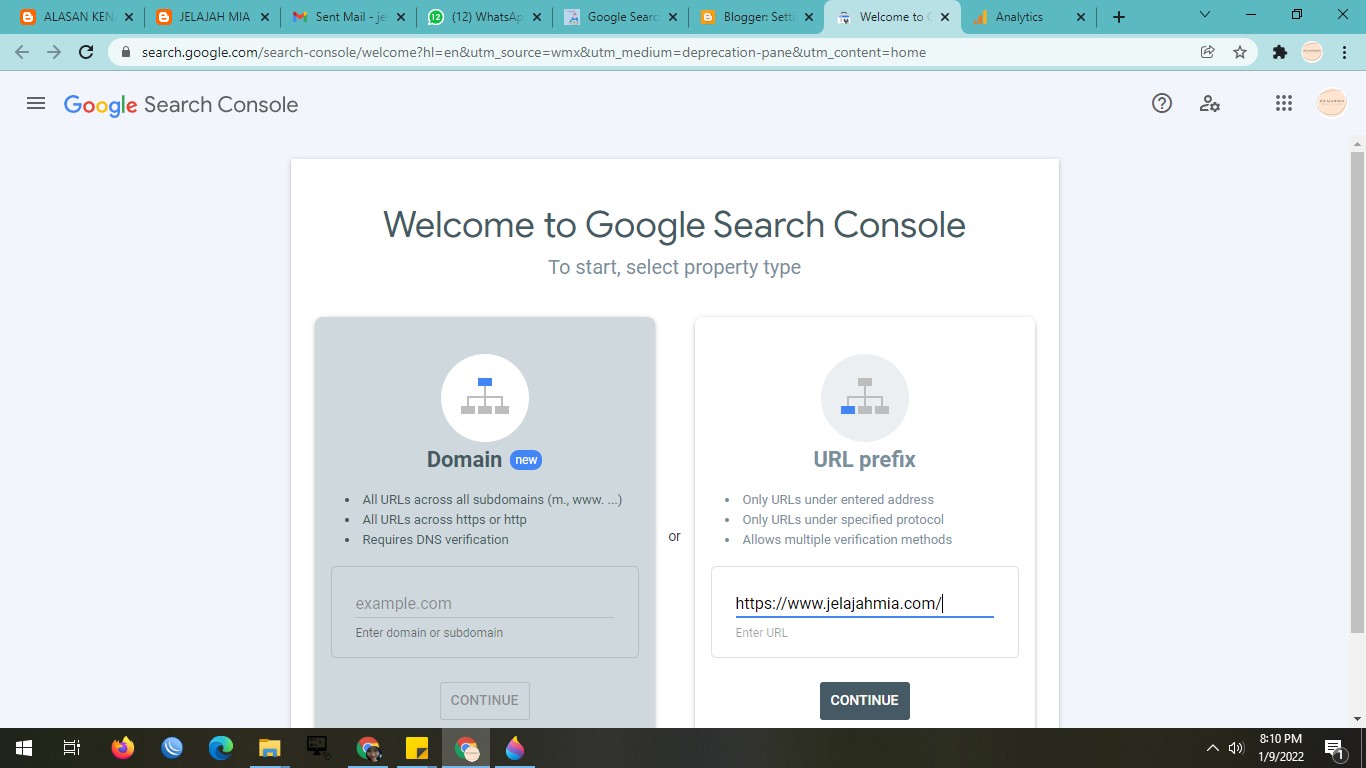Open the Search Console hamburger menu
Viewport: 1366px width, 768px height.
pyautogui.click(x=36, y=103)
